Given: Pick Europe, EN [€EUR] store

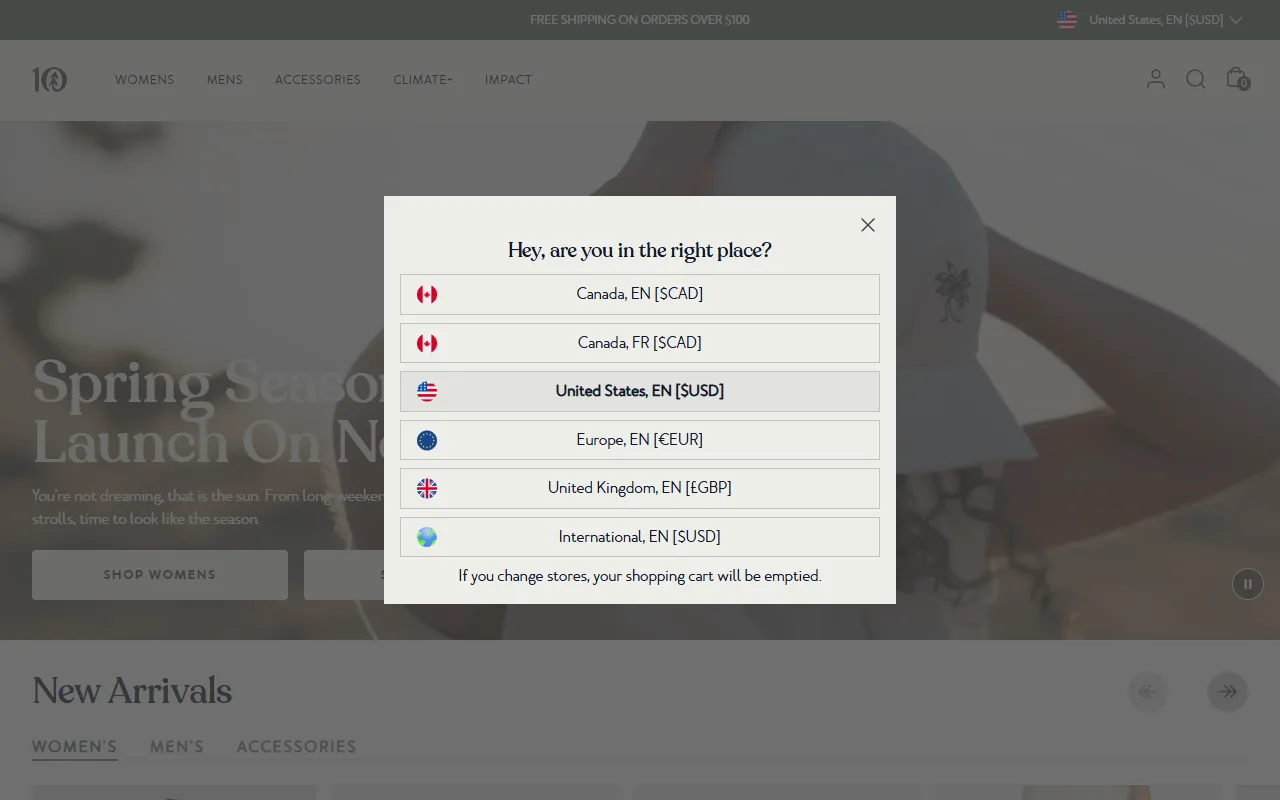Looking at the screenshot, I should point(640,440).
